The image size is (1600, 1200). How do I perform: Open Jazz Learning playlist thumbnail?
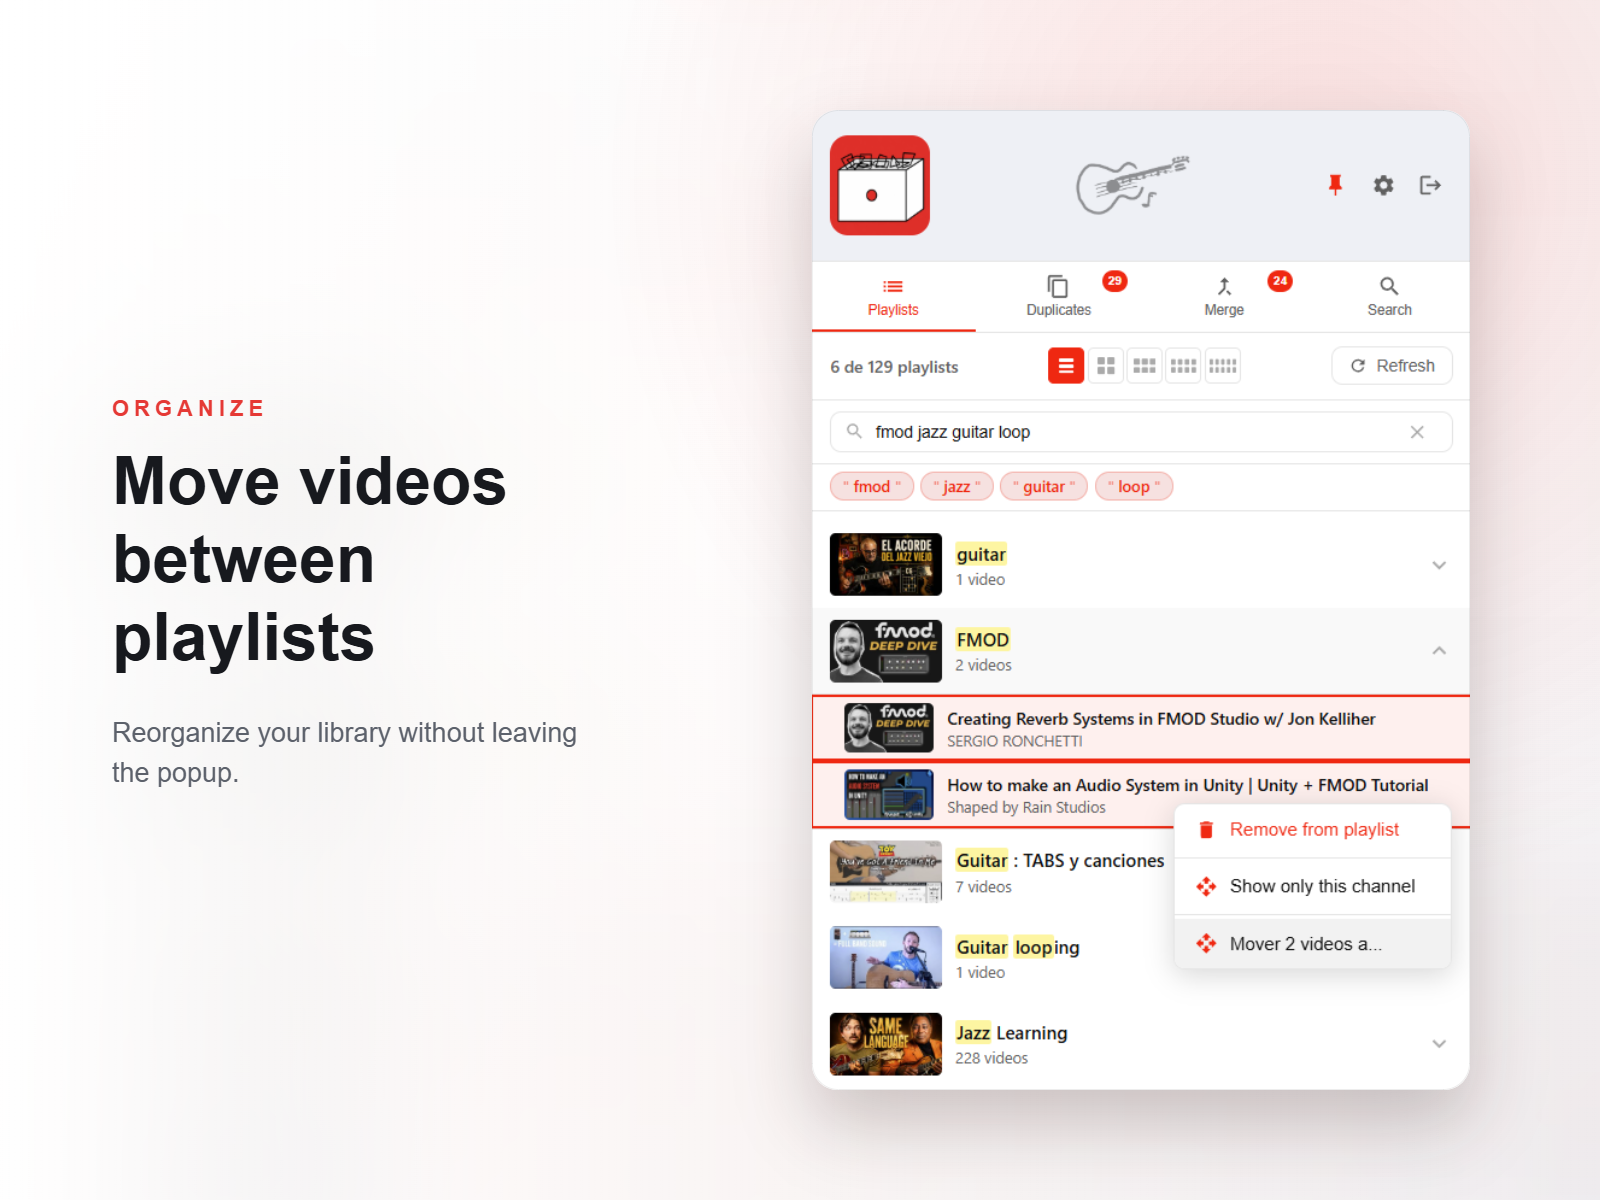coord(886,1044)
